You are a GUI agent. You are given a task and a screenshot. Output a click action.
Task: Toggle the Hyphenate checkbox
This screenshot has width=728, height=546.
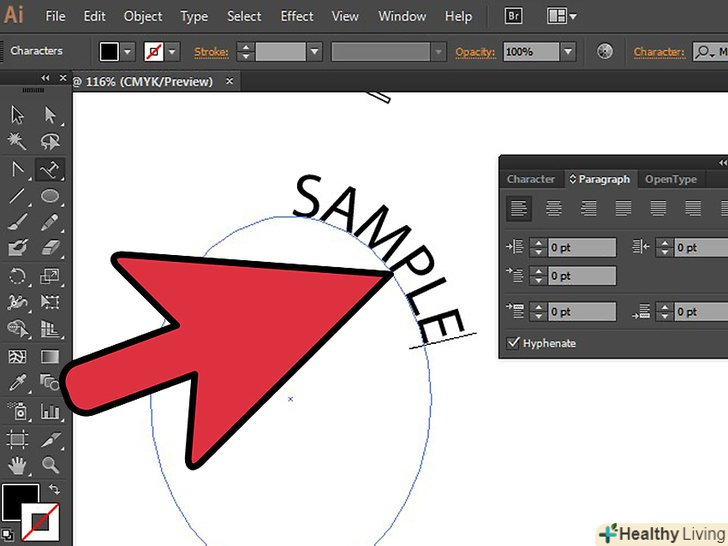coord(513,343)
